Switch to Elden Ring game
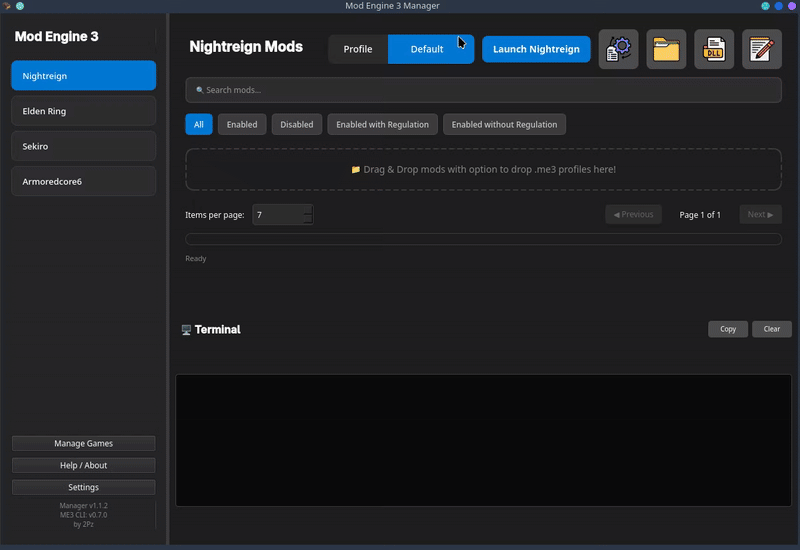This screenshot has height=550, width=800. (84, 111)
